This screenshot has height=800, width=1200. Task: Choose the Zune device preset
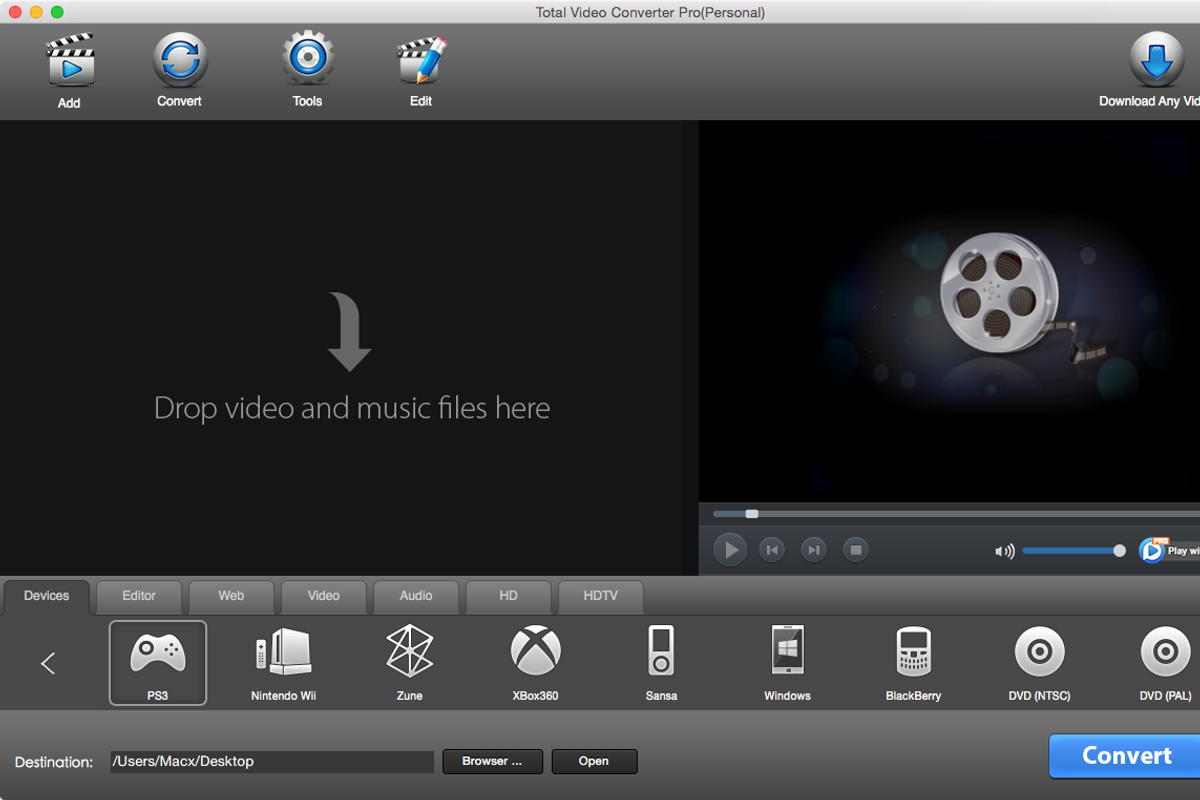point(410,663)
